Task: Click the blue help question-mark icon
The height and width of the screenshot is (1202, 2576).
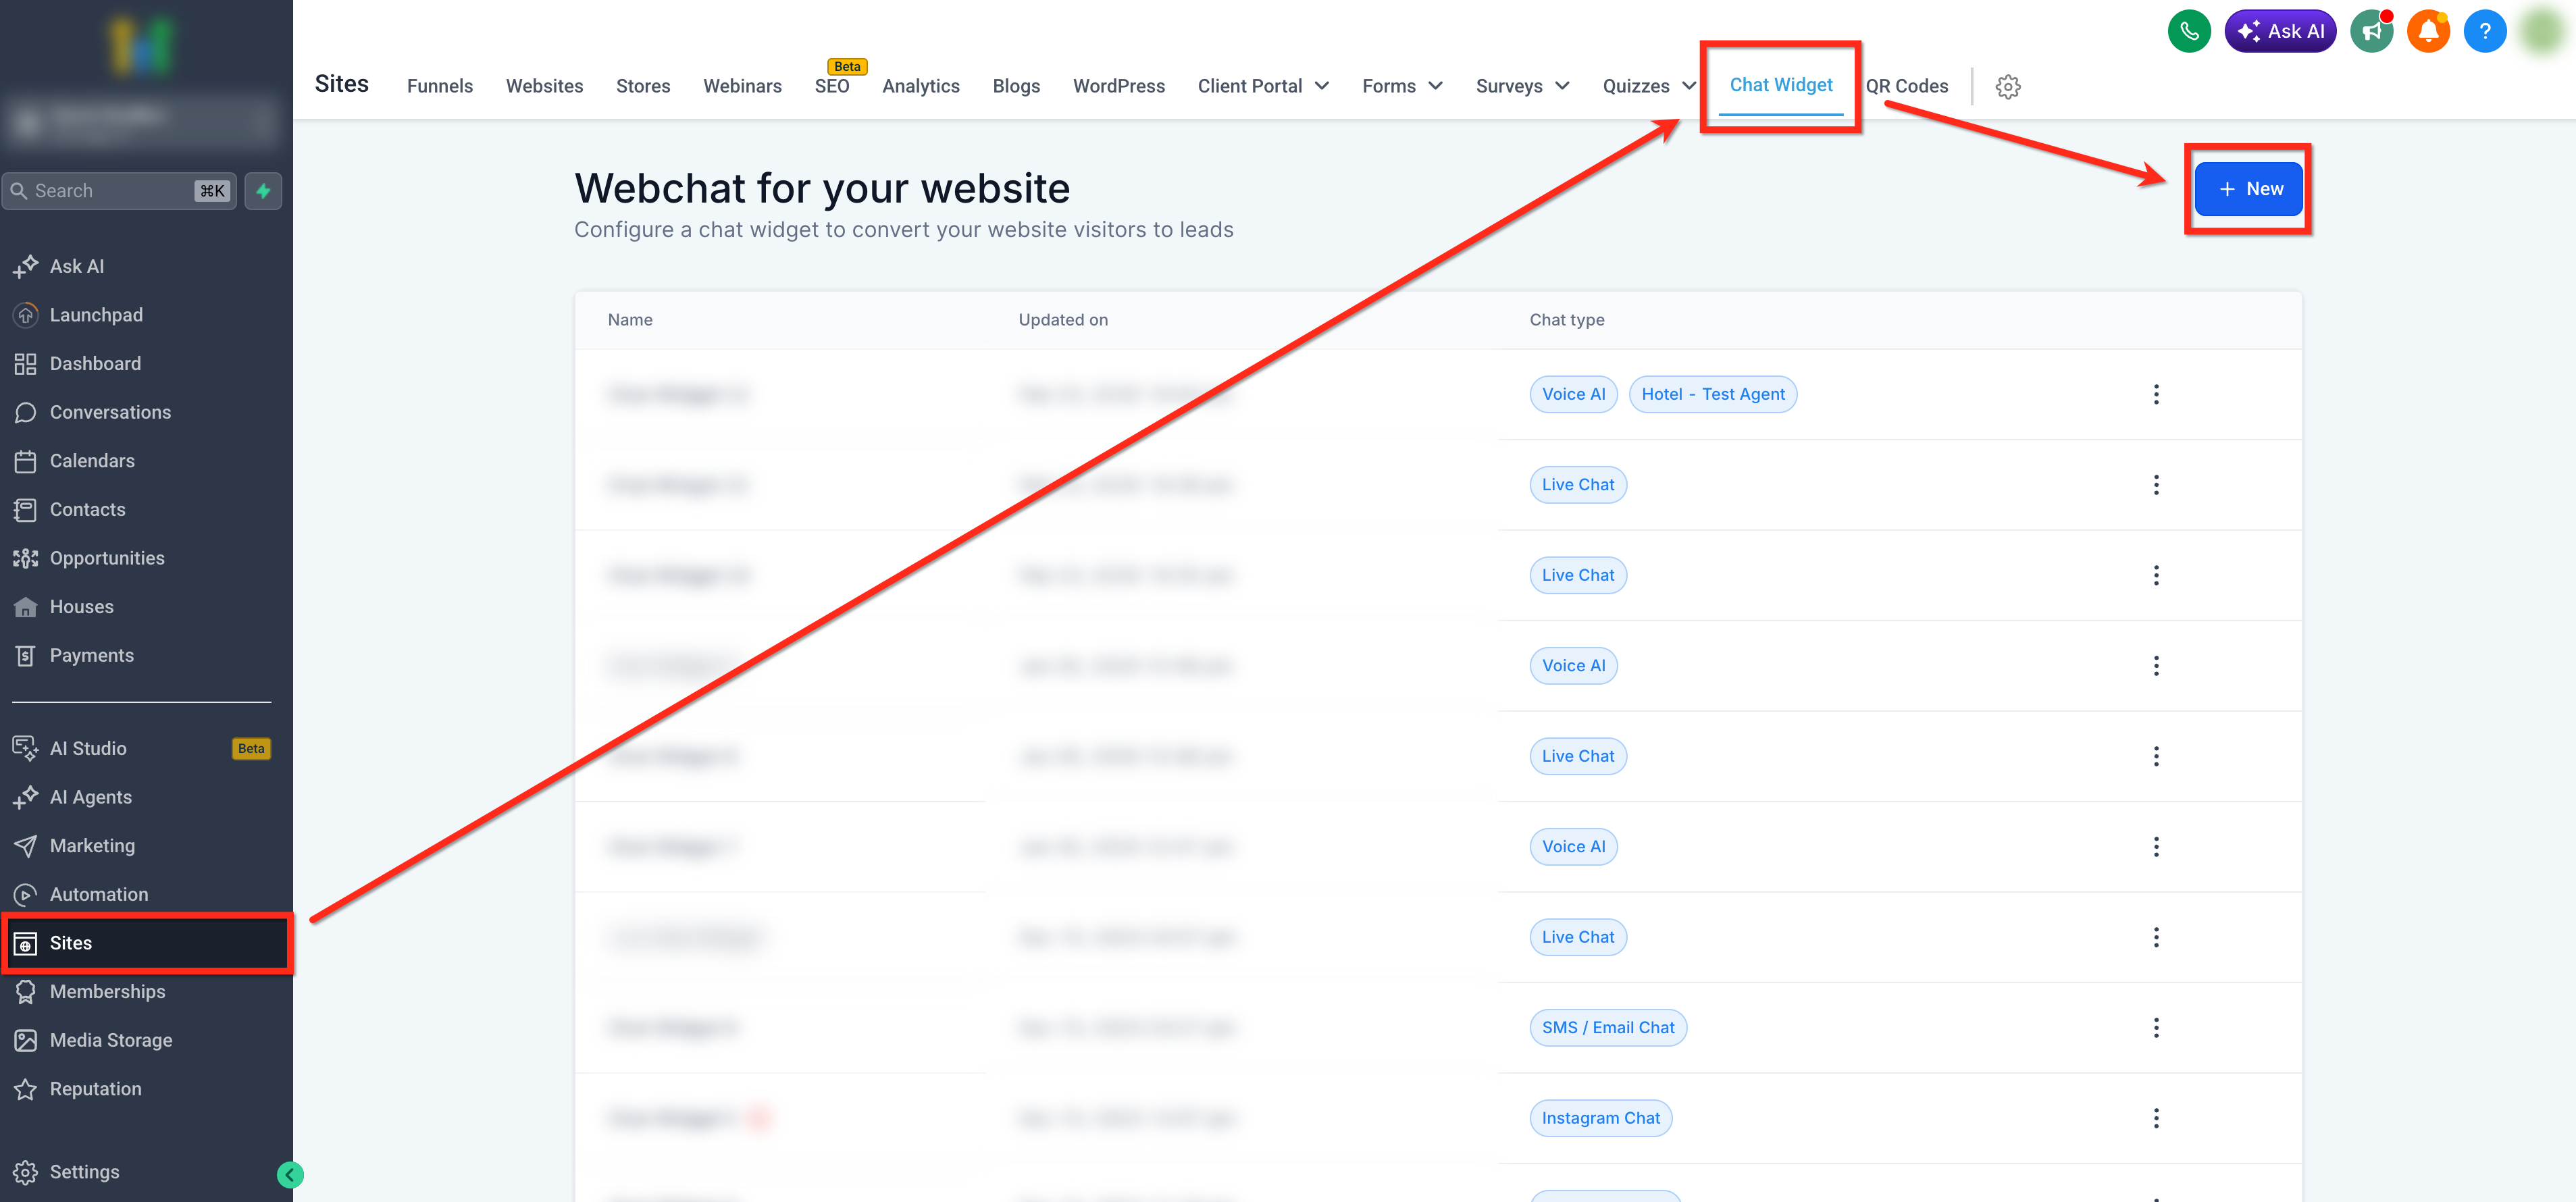Action: tap(2484, 31)
